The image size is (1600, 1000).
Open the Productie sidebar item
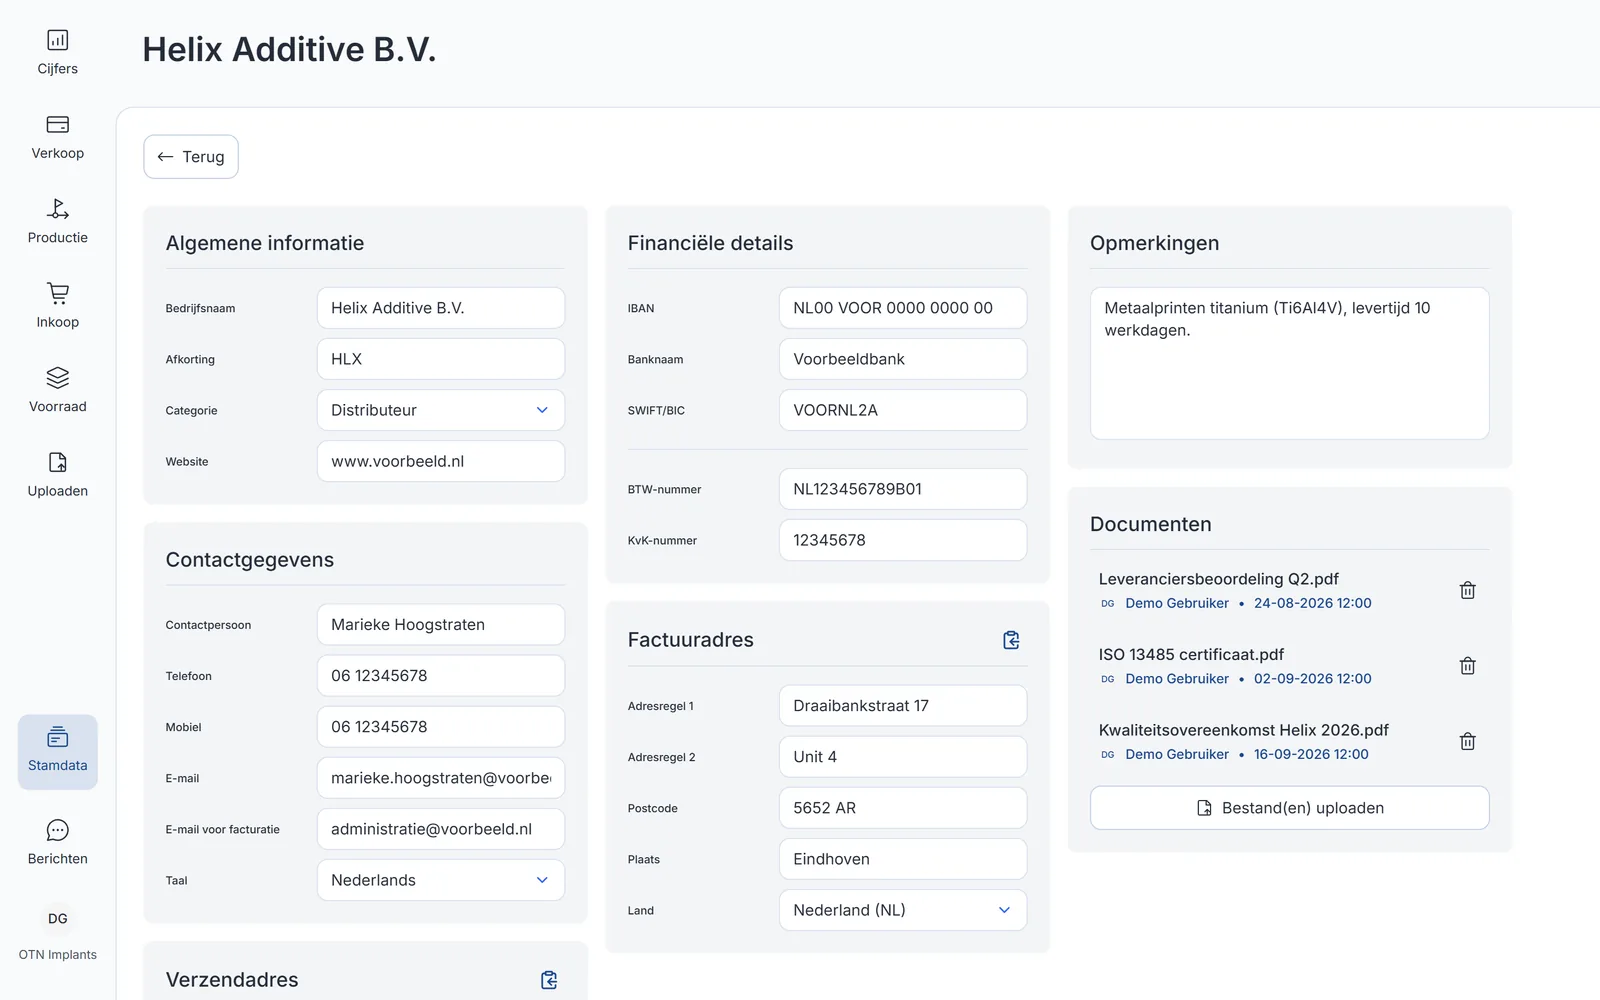[x=57, y=221]
